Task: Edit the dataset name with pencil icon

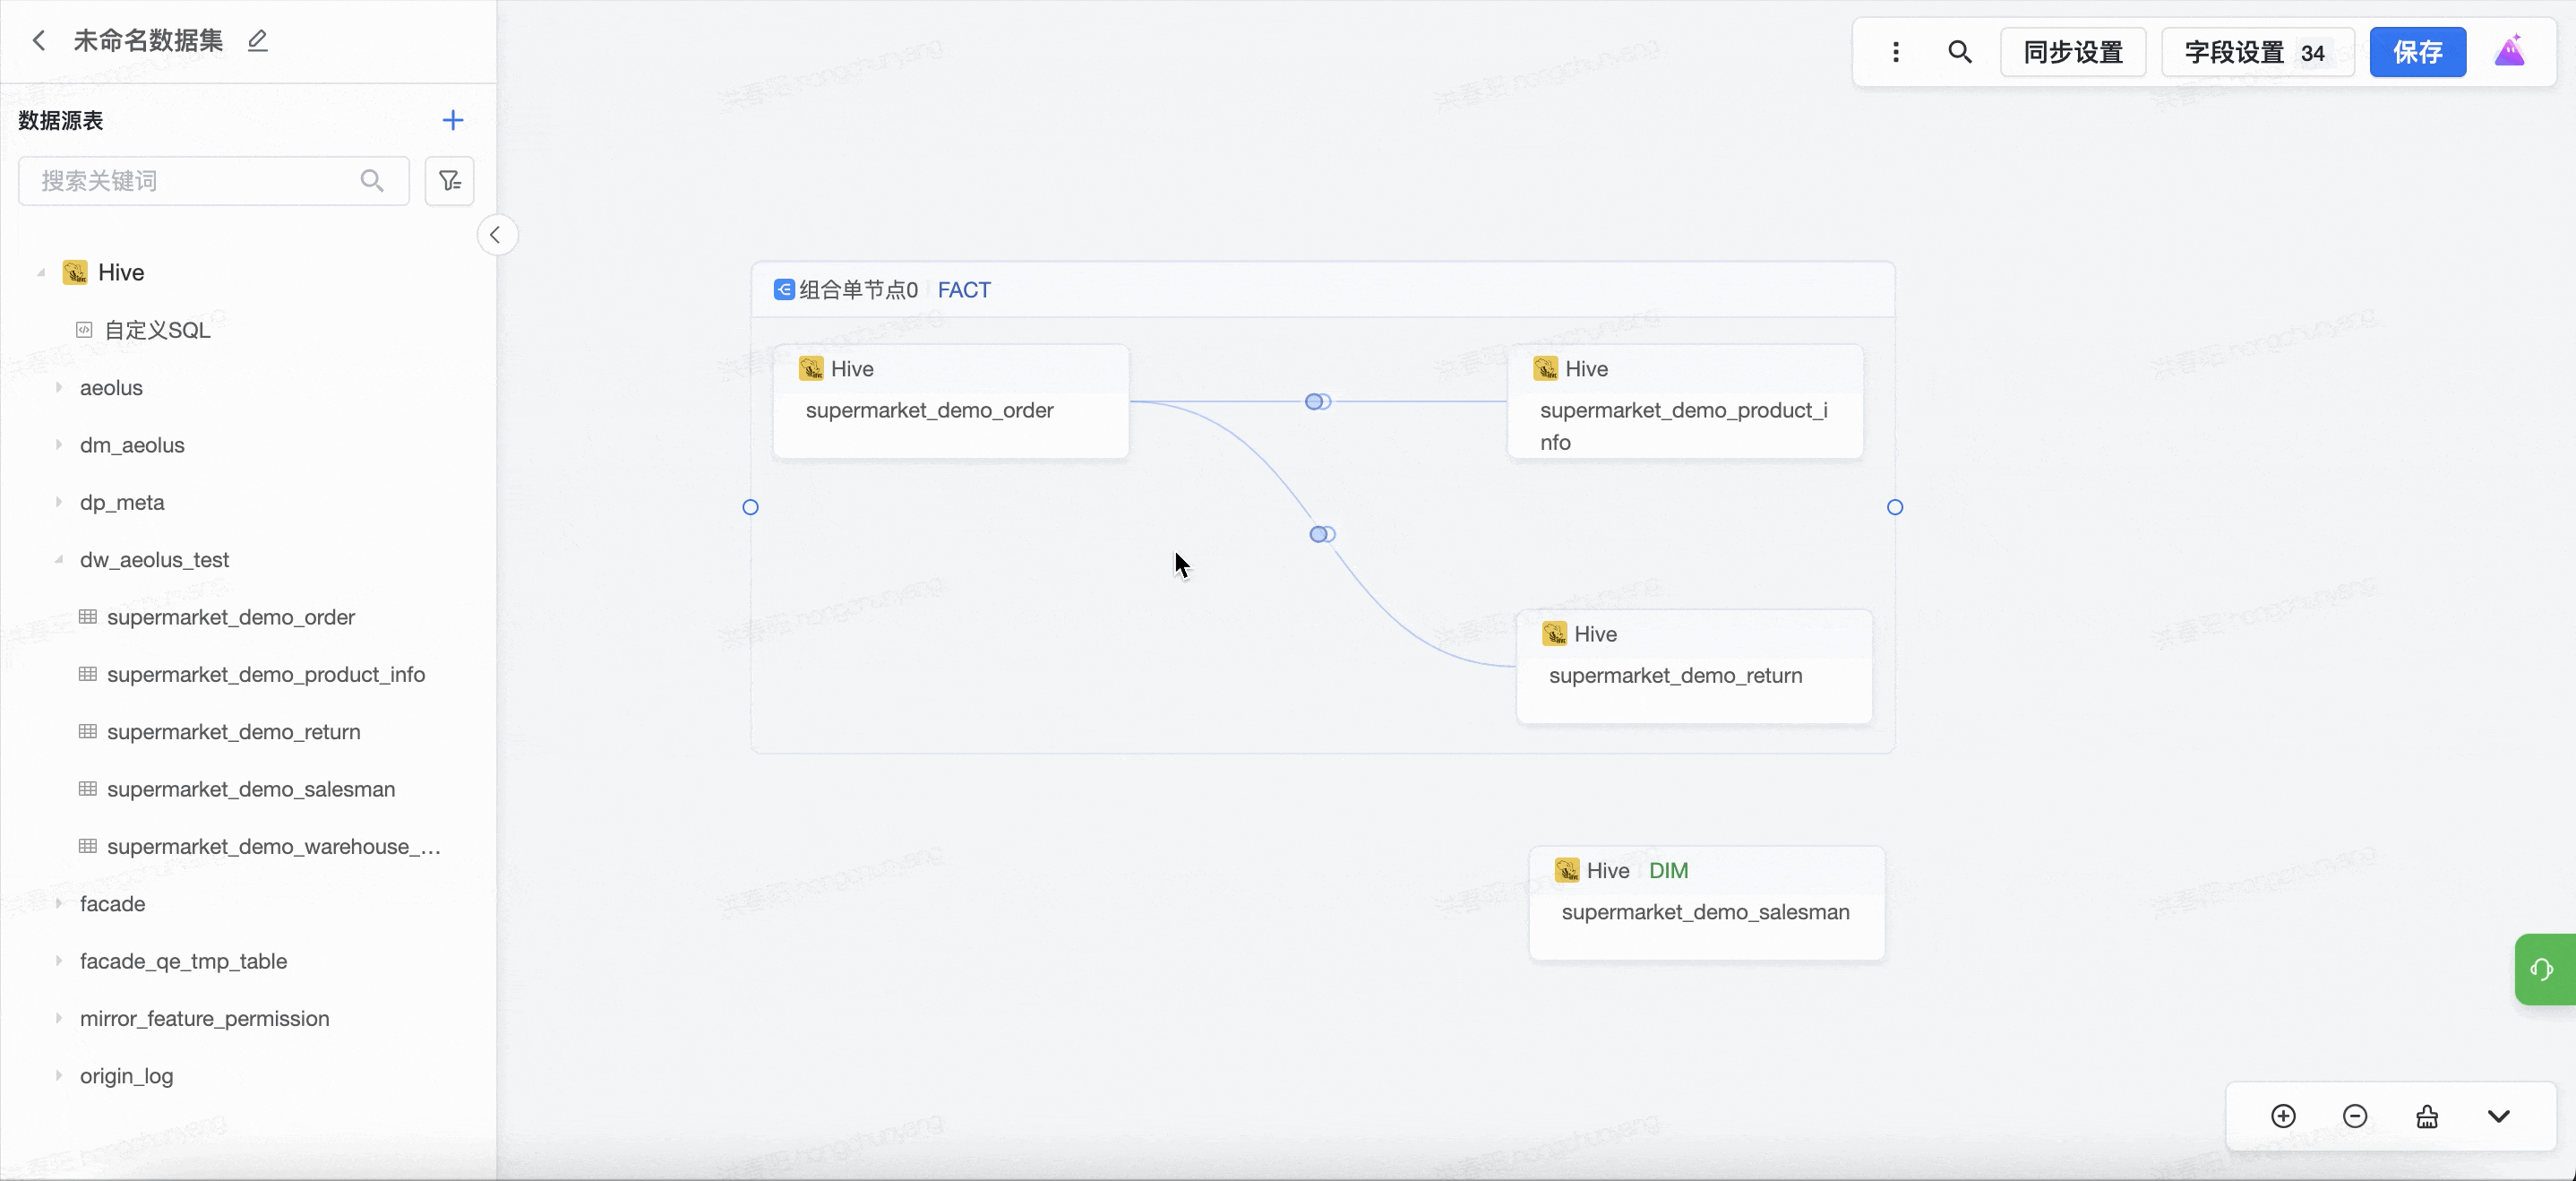Action: pos(257,41)
